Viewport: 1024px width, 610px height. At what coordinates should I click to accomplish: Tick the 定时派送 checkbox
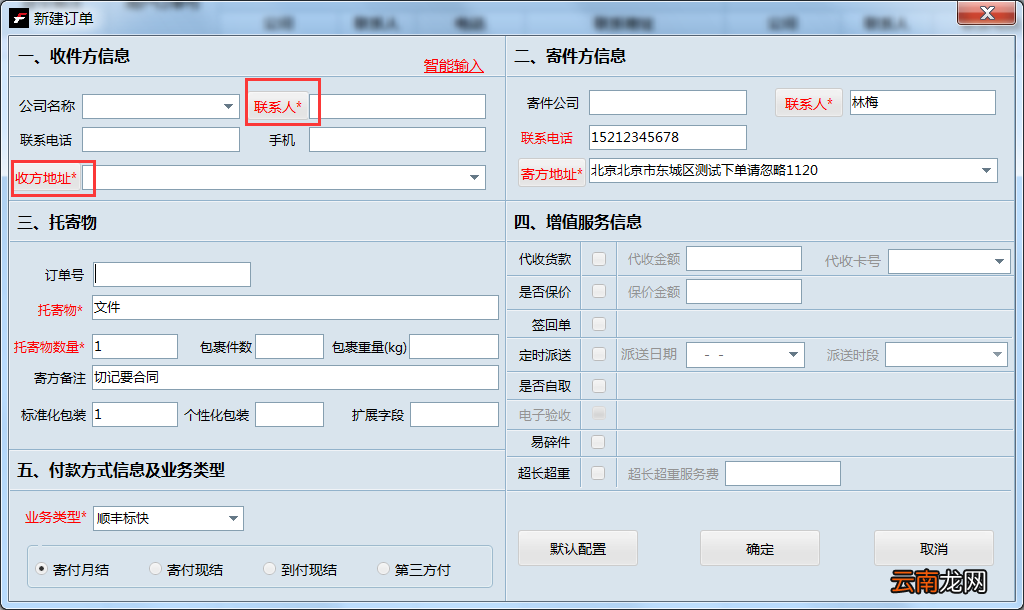[599, 354]
